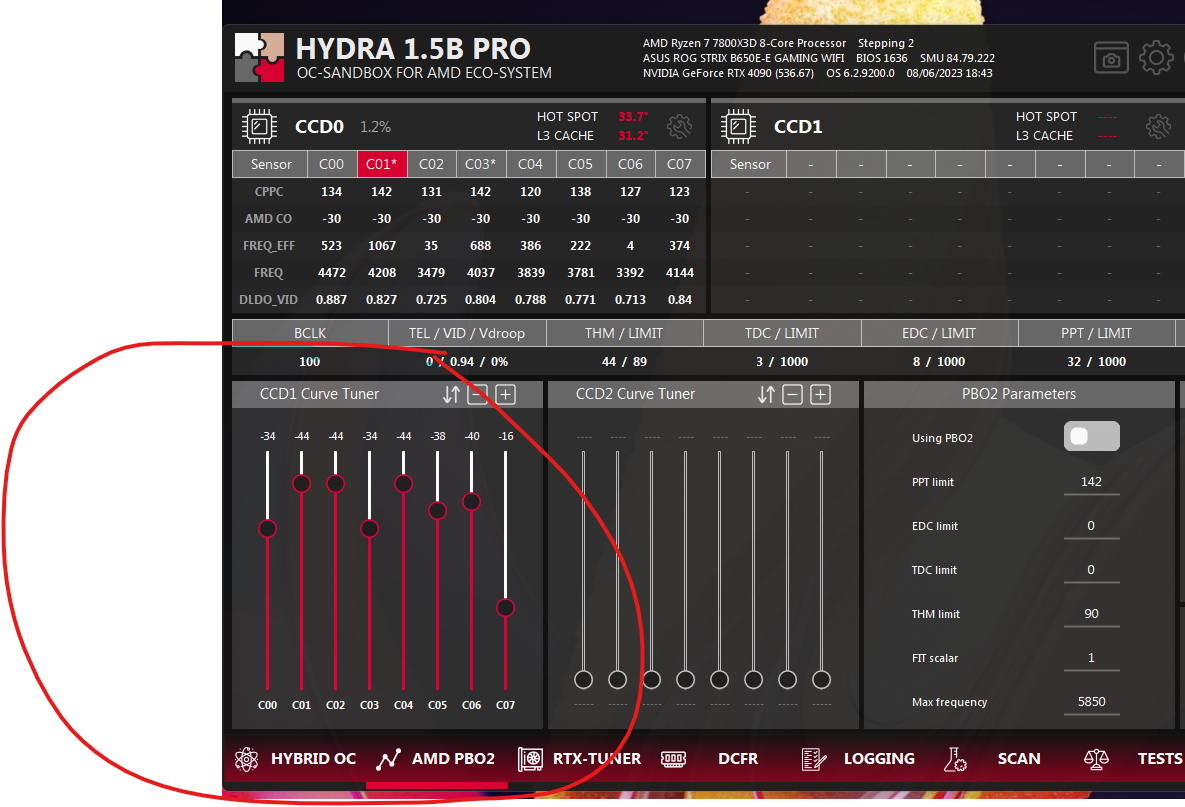The width and height of the screenshot is (1185, 807).
Task: Click CCD2 Curve Tuner minus button
Action: tap(792, 394)
